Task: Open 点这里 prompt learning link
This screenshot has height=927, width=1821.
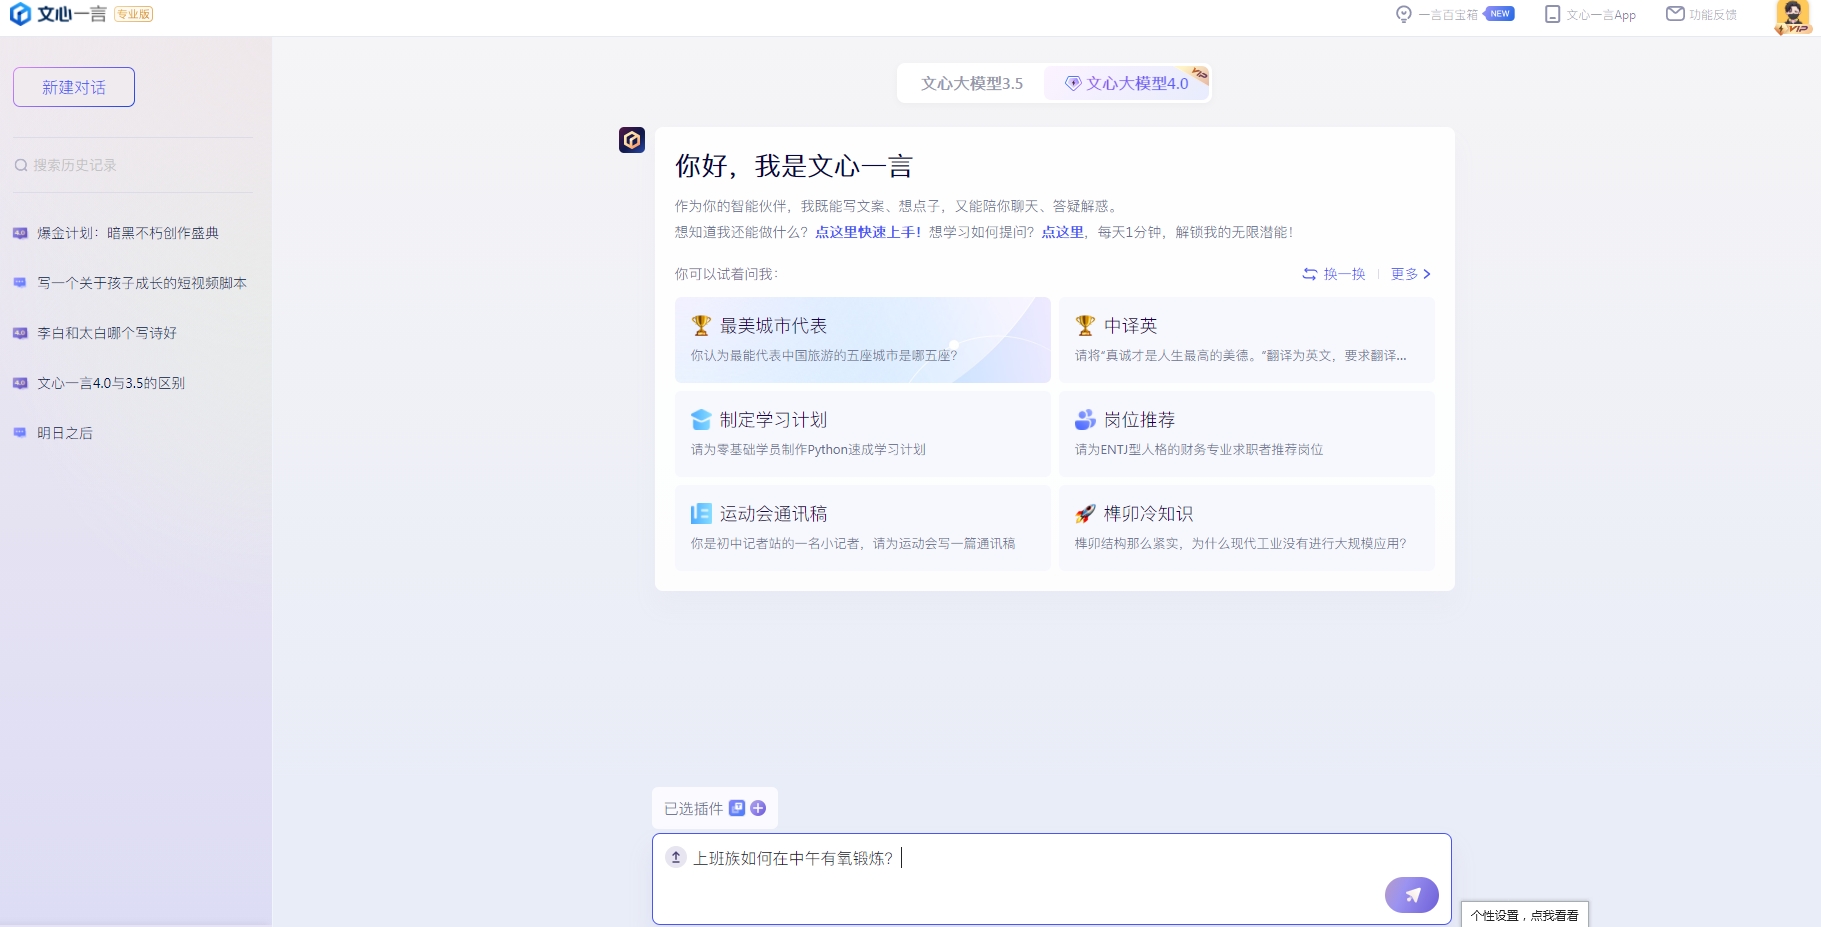Action: click(1063, 232)
